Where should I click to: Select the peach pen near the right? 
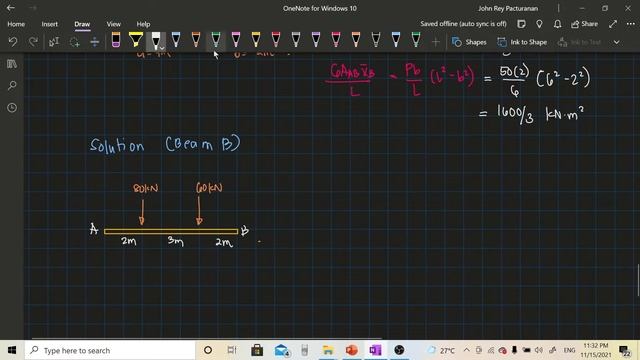[356, 40]
